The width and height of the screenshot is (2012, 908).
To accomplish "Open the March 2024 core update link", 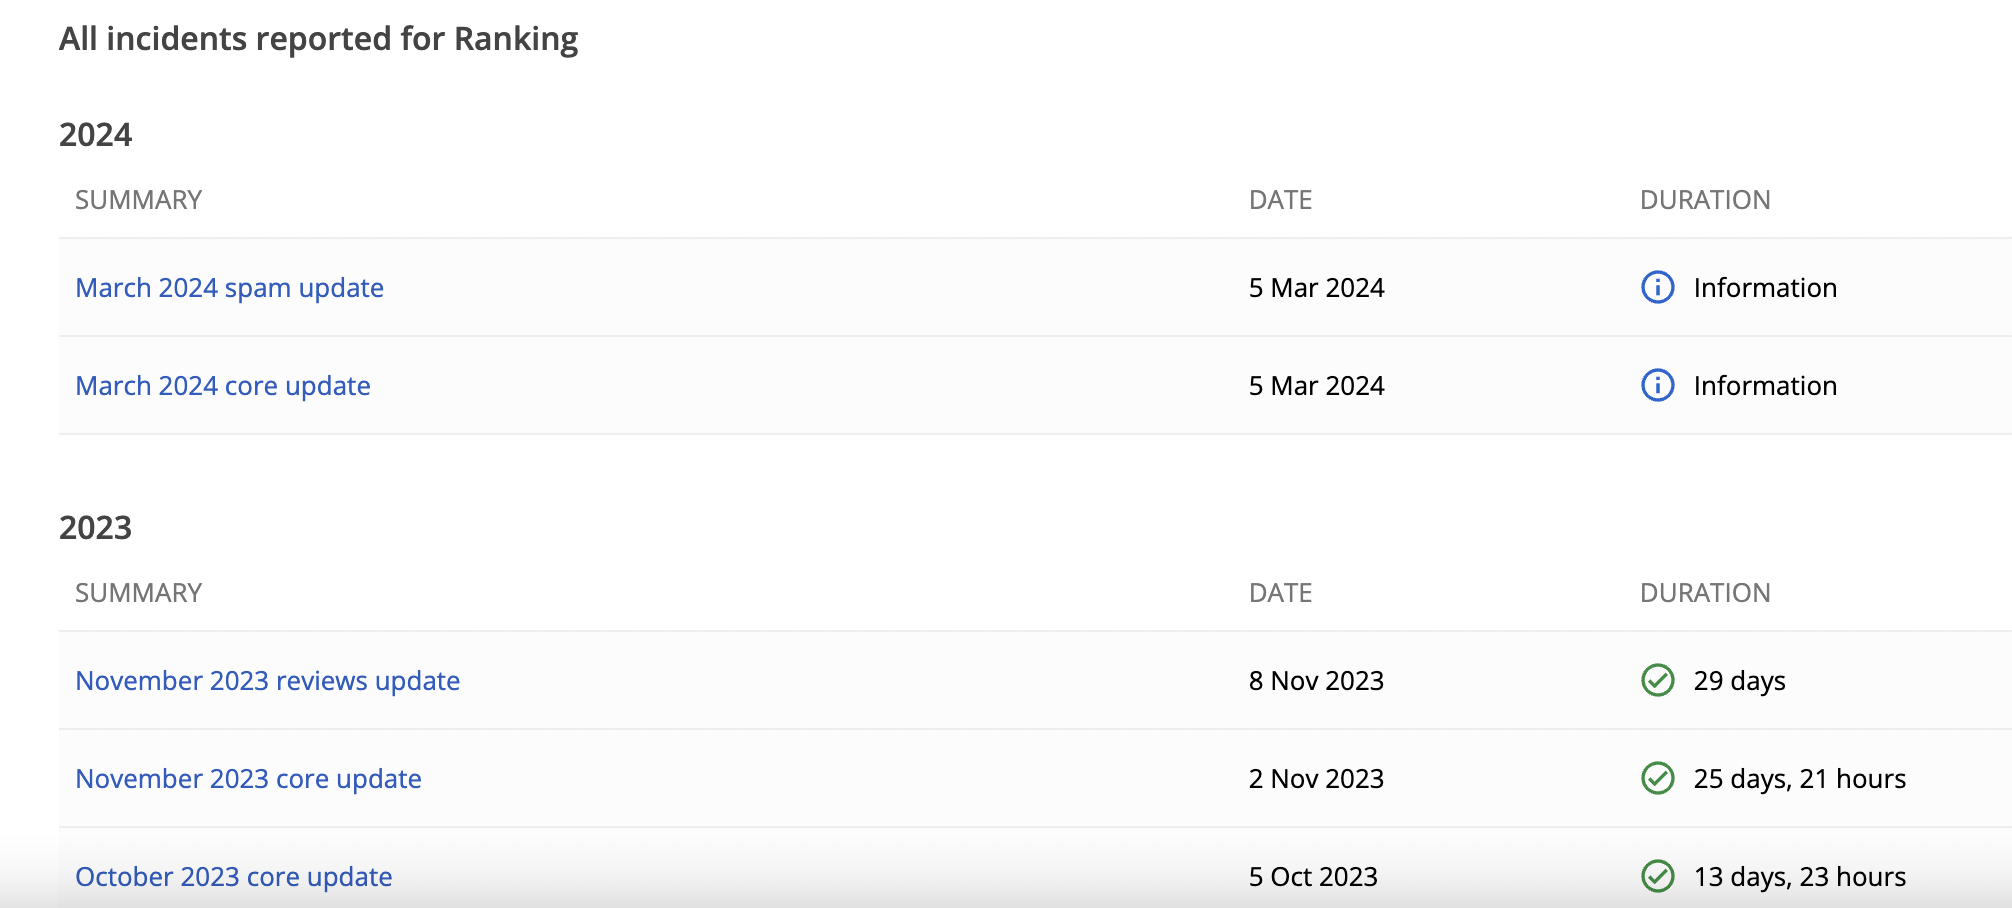I will point(223,386).
